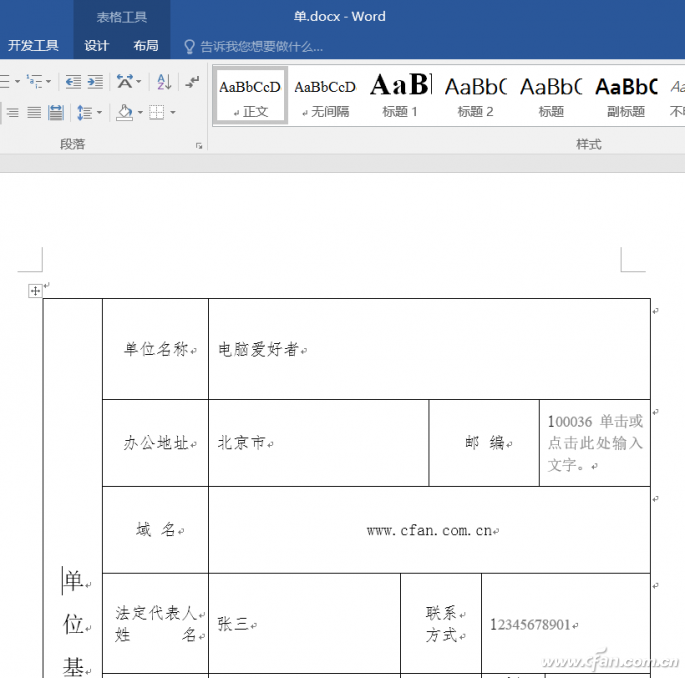Justify the paragraph text
Screen dimensions: 685x678
pos(34,113)
